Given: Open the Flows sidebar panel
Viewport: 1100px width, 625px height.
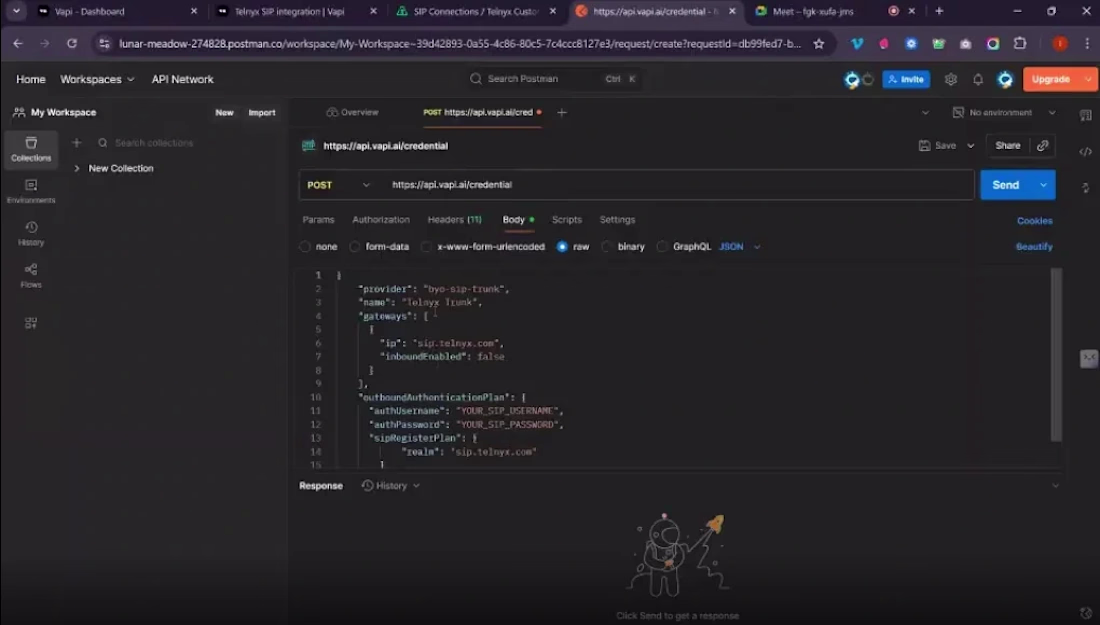Looking at the screenshot, I should [31, 275].
